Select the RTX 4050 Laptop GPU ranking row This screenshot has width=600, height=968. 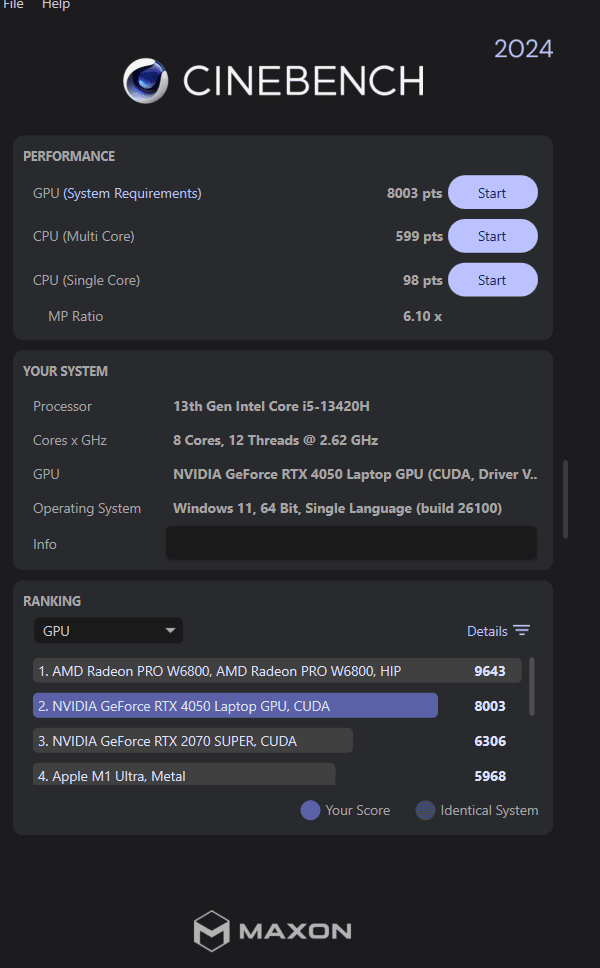(235, 706)
